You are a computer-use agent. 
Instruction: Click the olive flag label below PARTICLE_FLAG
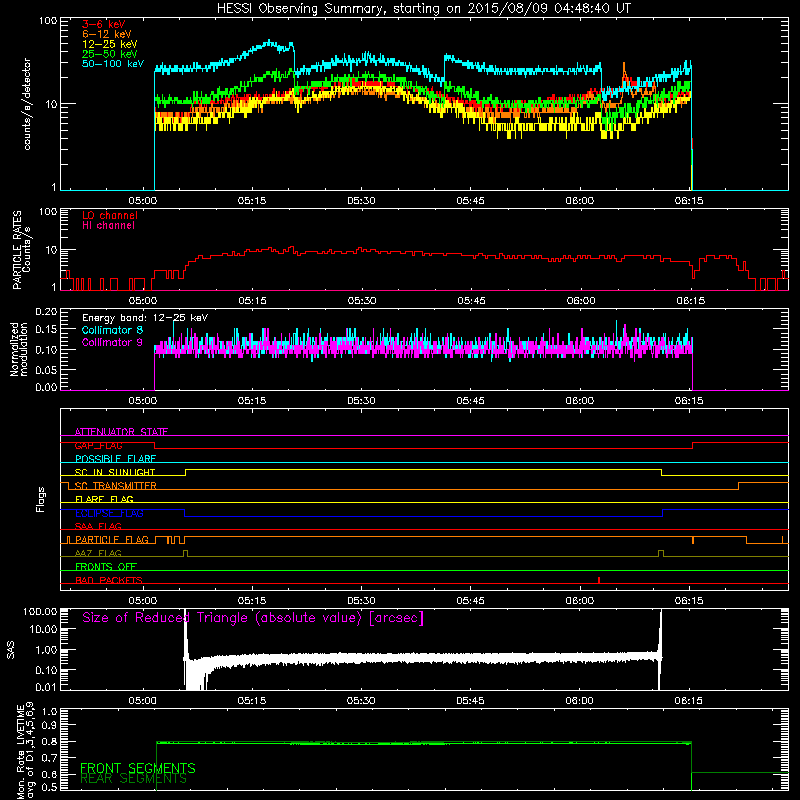[98, 553]
